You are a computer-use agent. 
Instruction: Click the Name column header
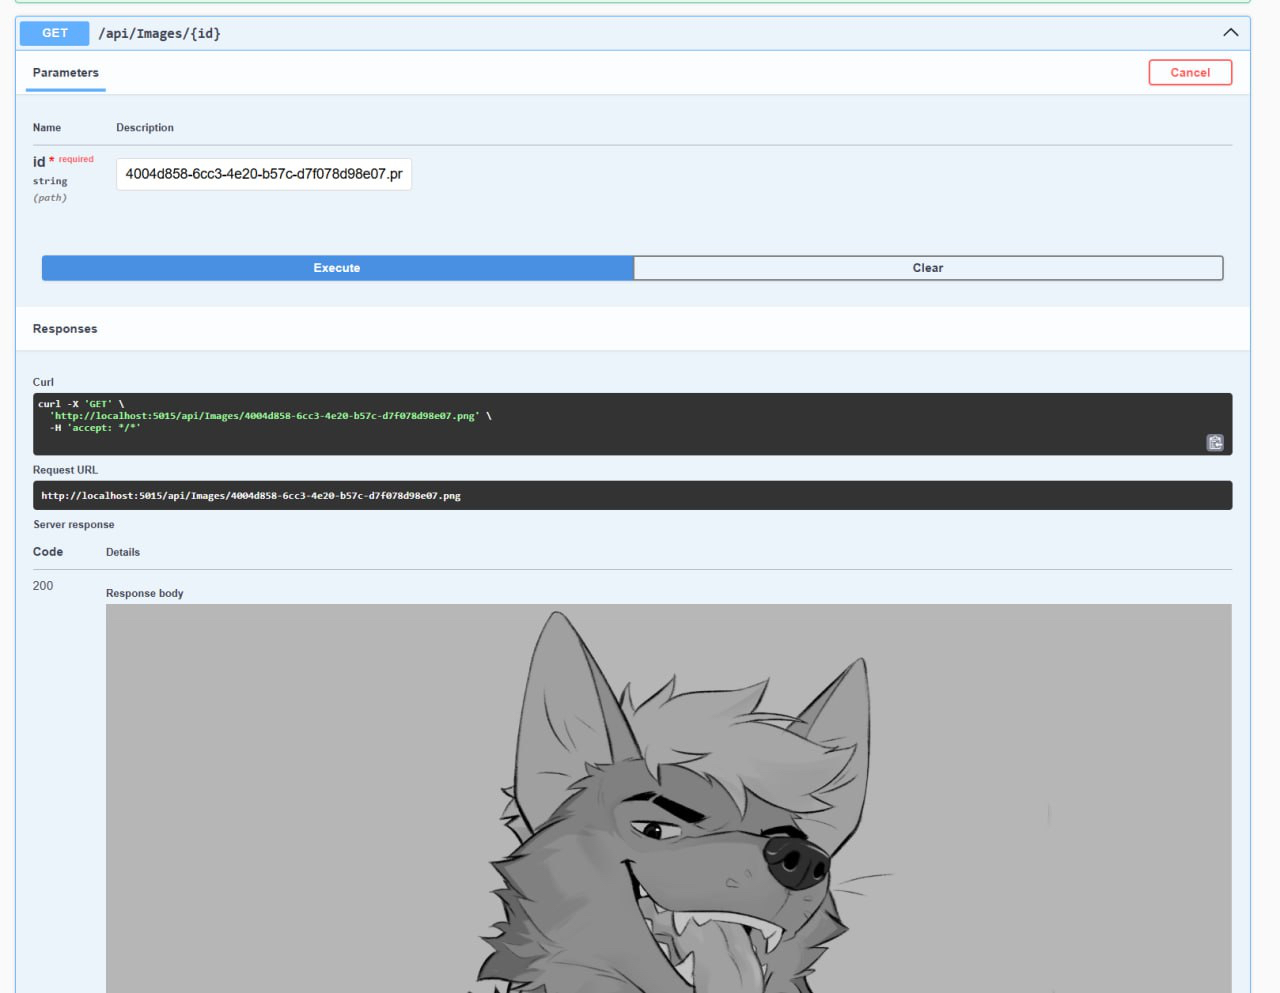[47, 128]
